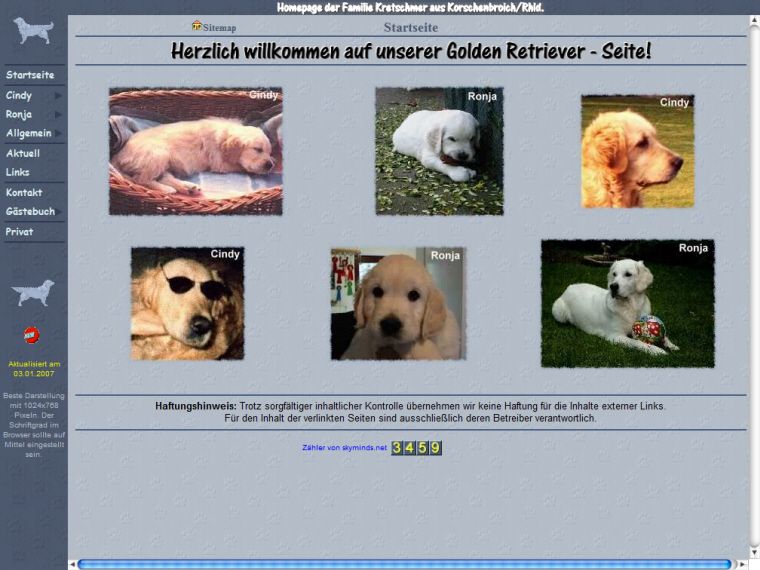Click the visitor counter digits 3459
This screenshot has height=570, width=760.
(416, 448)
